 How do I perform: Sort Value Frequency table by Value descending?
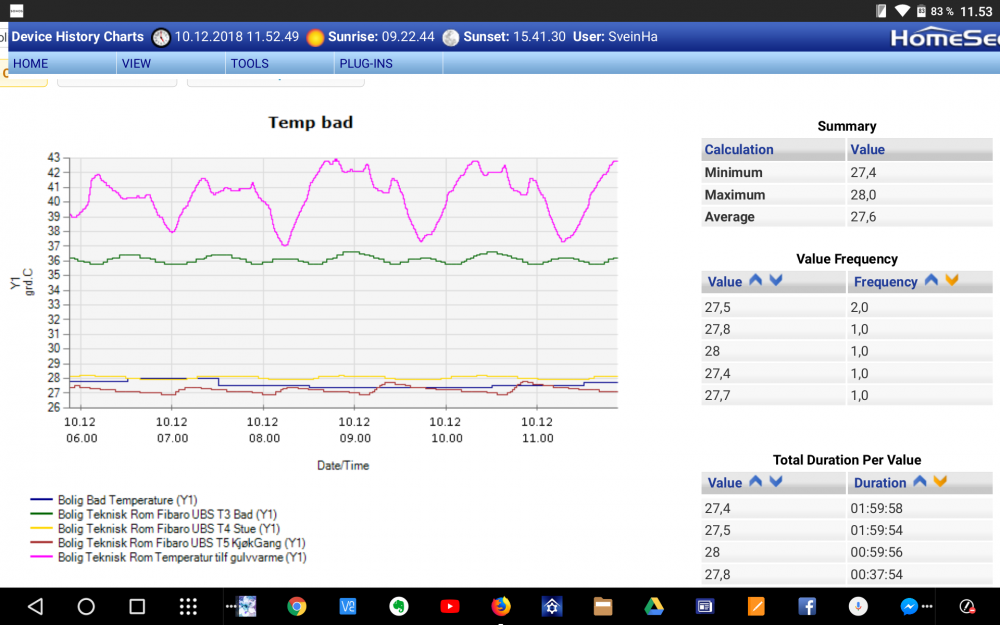pyautogui.click(x=775, y=281)
